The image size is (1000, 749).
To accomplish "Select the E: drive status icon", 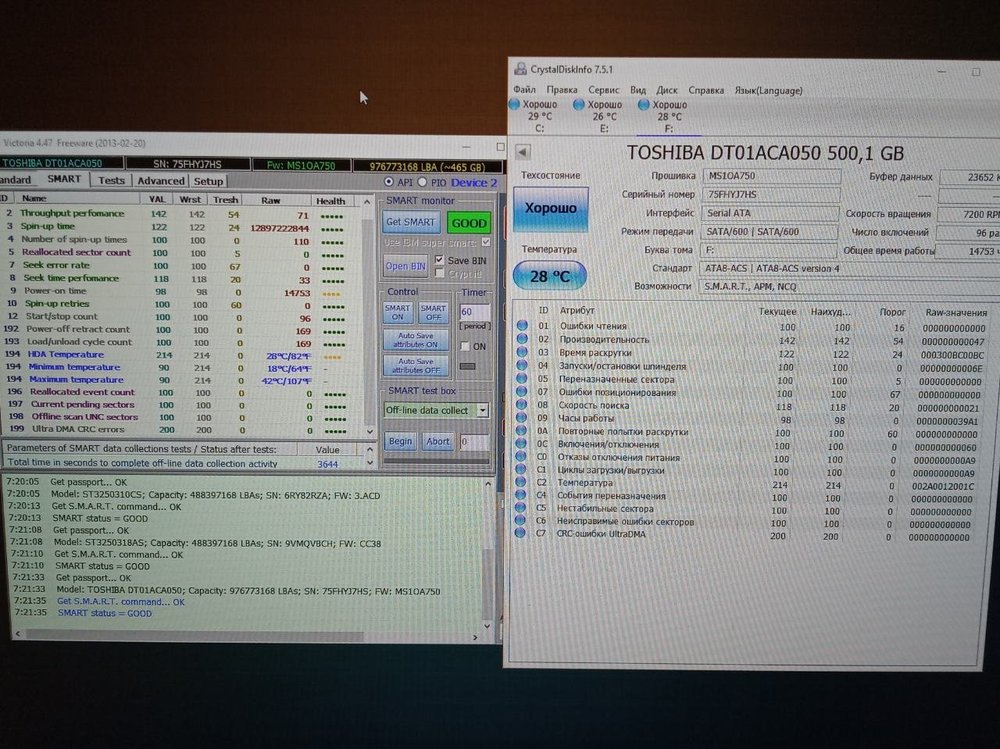I will (580, 105).
